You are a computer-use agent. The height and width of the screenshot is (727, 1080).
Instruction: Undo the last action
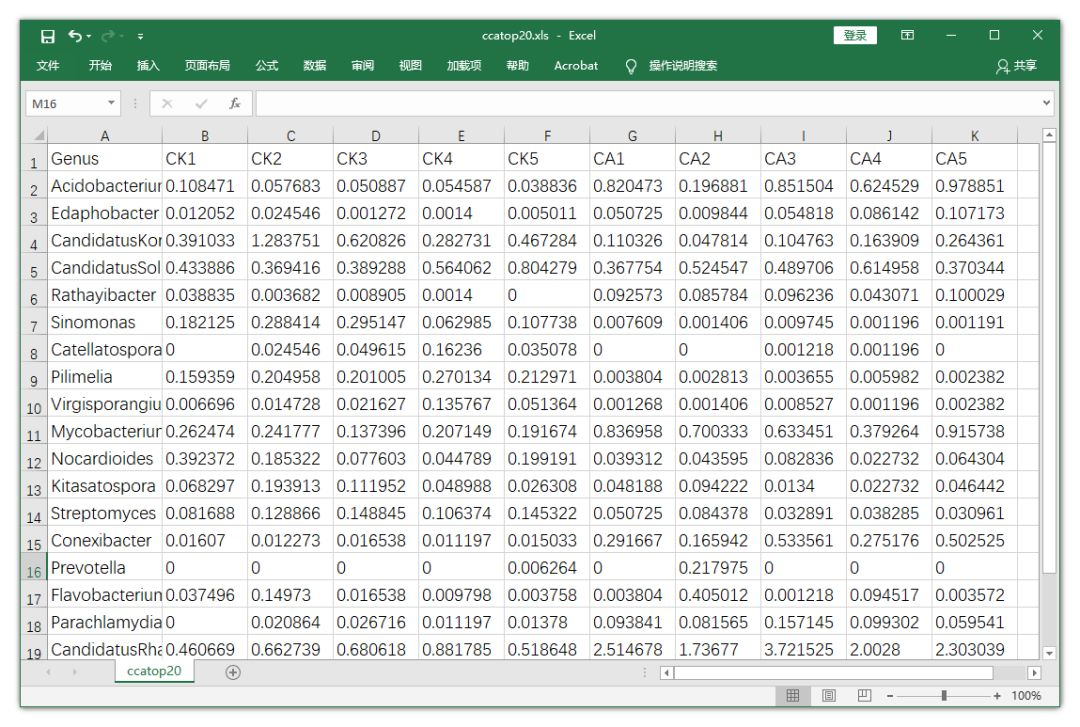tap(74, 36)
